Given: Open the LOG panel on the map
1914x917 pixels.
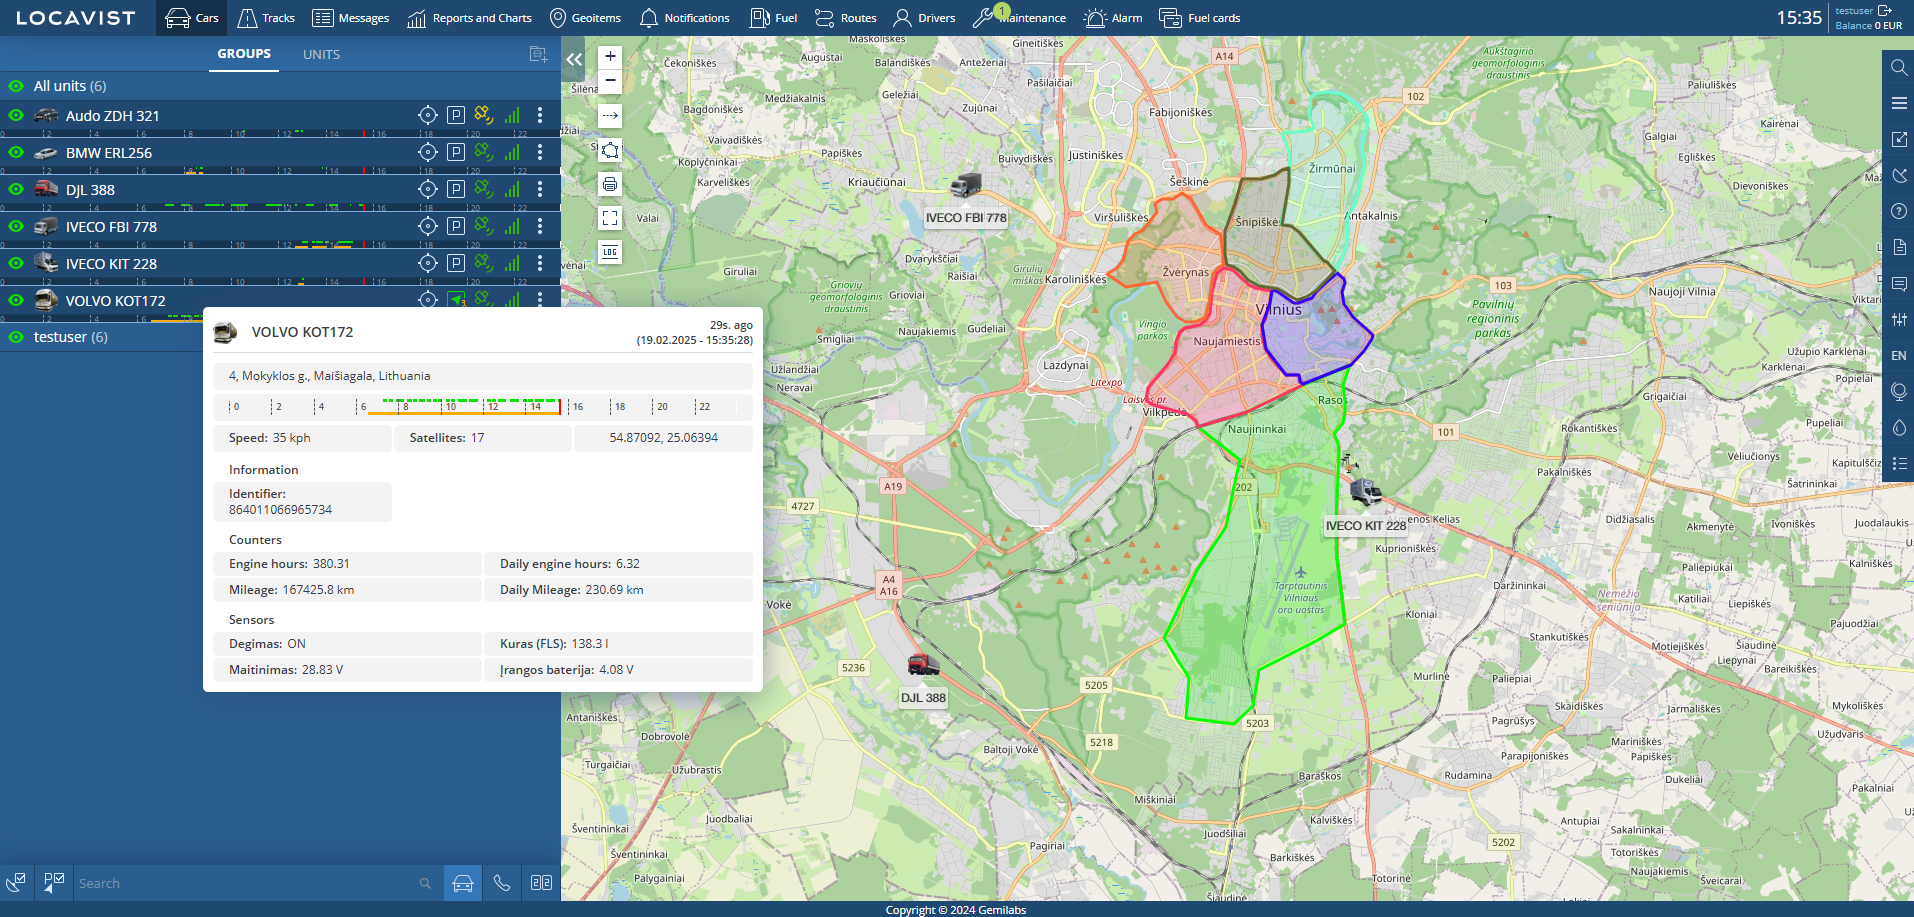Looking at the screenshot, I should pyautogui.click(x=610, y=252).
